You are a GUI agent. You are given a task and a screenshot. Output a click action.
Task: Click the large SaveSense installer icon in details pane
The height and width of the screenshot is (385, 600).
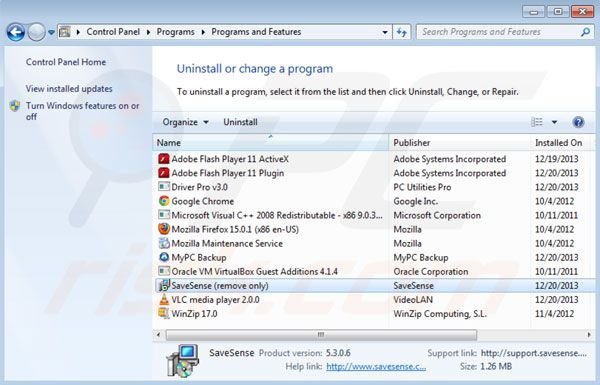[183, 360]
